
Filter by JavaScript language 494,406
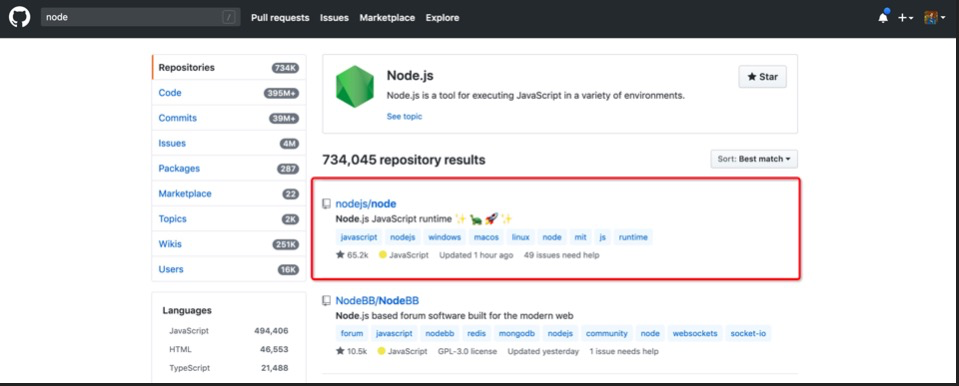click(229, 330)
